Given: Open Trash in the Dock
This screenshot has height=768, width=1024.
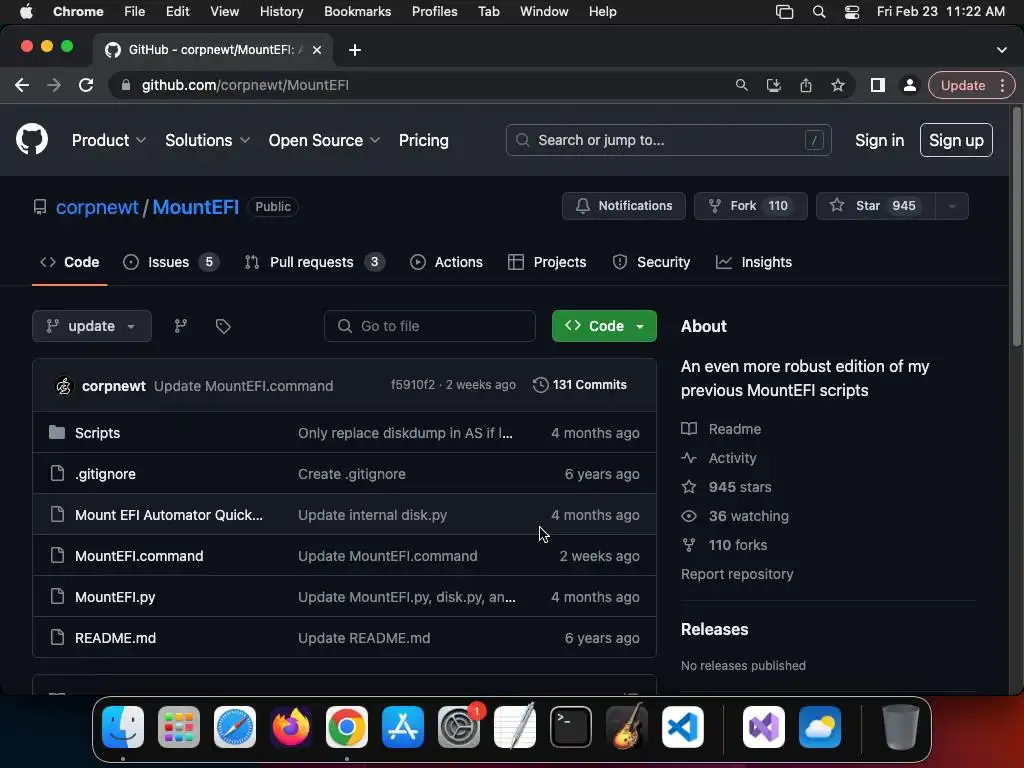Looking at the screenshot, I should point(901,726).
